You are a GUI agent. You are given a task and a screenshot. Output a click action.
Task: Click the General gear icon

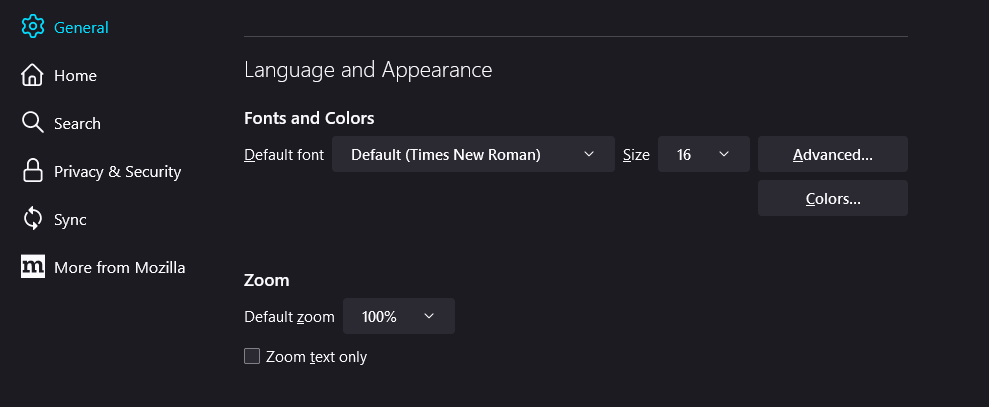[x=33, y=27]
